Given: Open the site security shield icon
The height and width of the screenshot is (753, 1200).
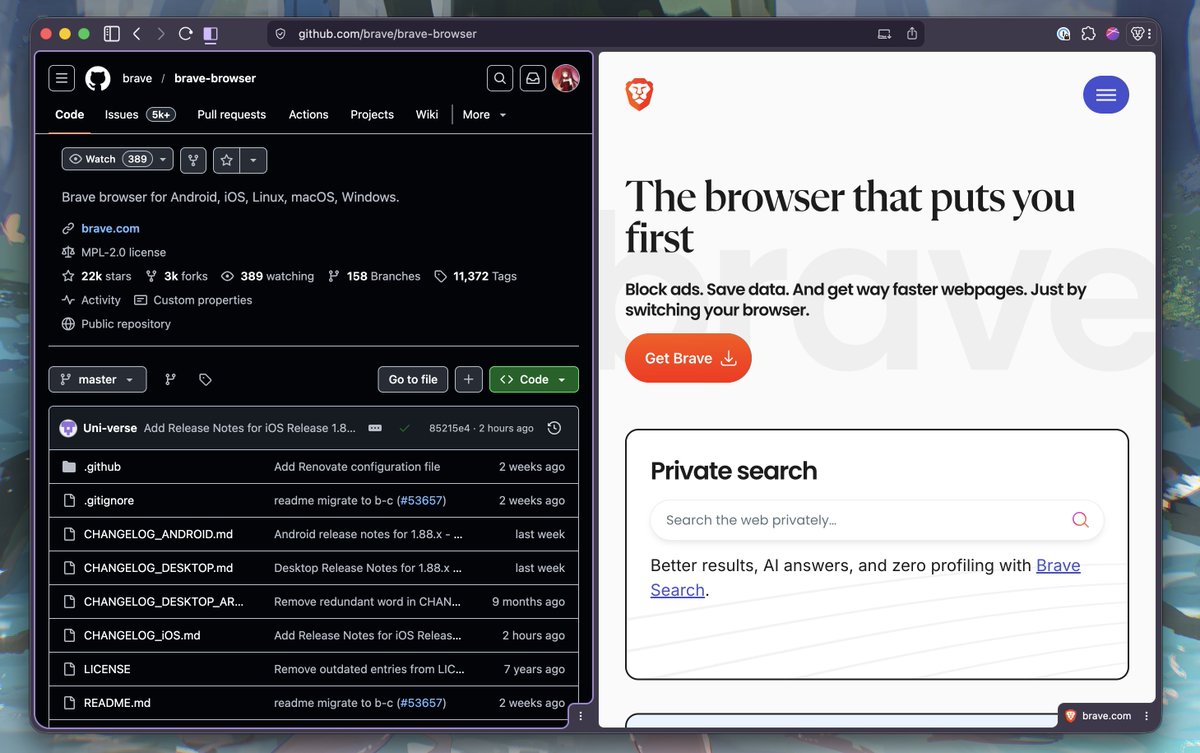Looking at the screenshot, I should (281, 34).
